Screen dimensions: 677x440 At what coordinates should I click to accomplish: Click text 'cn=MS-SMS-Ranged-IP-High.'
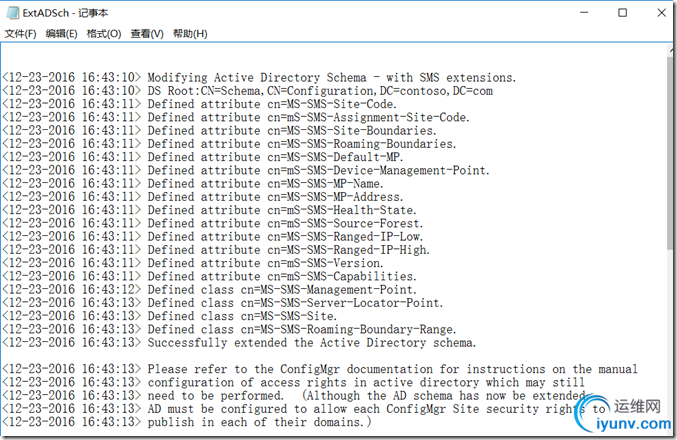point(348,250)
